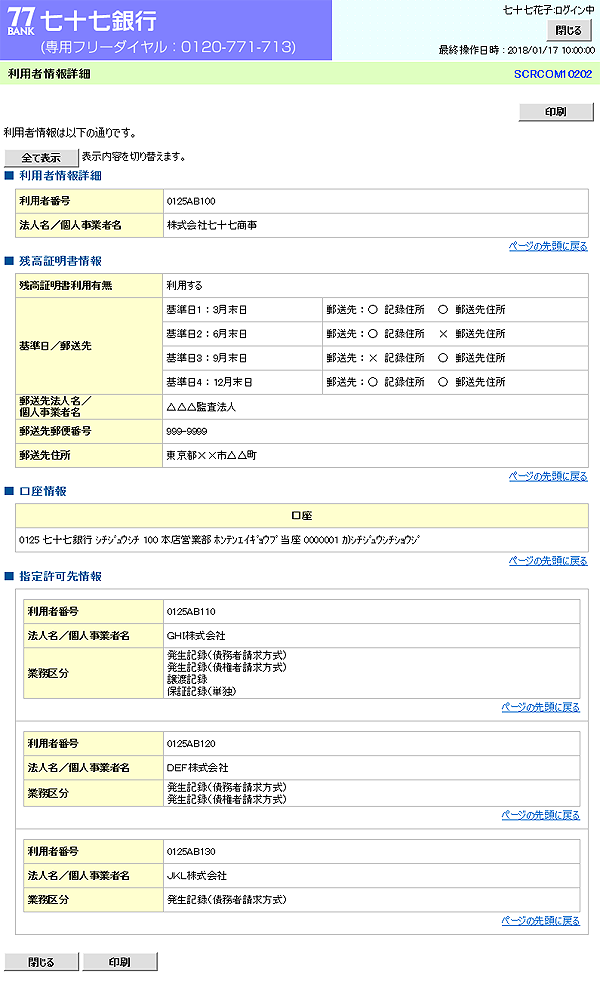The width and height of the screenshot is (600, 981).
Task: Select user number 0125AB130
Action: (191, 851)
